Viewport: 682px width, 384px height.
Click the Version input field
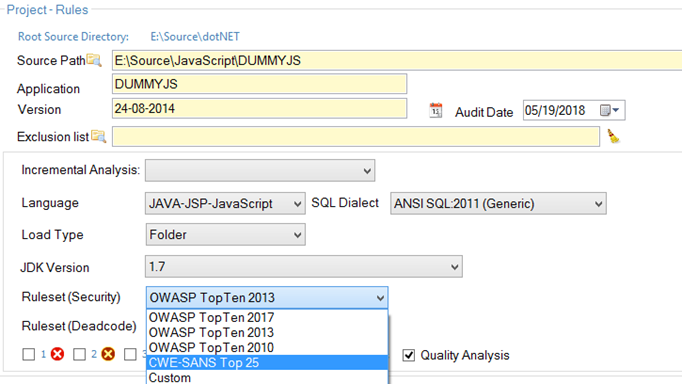259,108
